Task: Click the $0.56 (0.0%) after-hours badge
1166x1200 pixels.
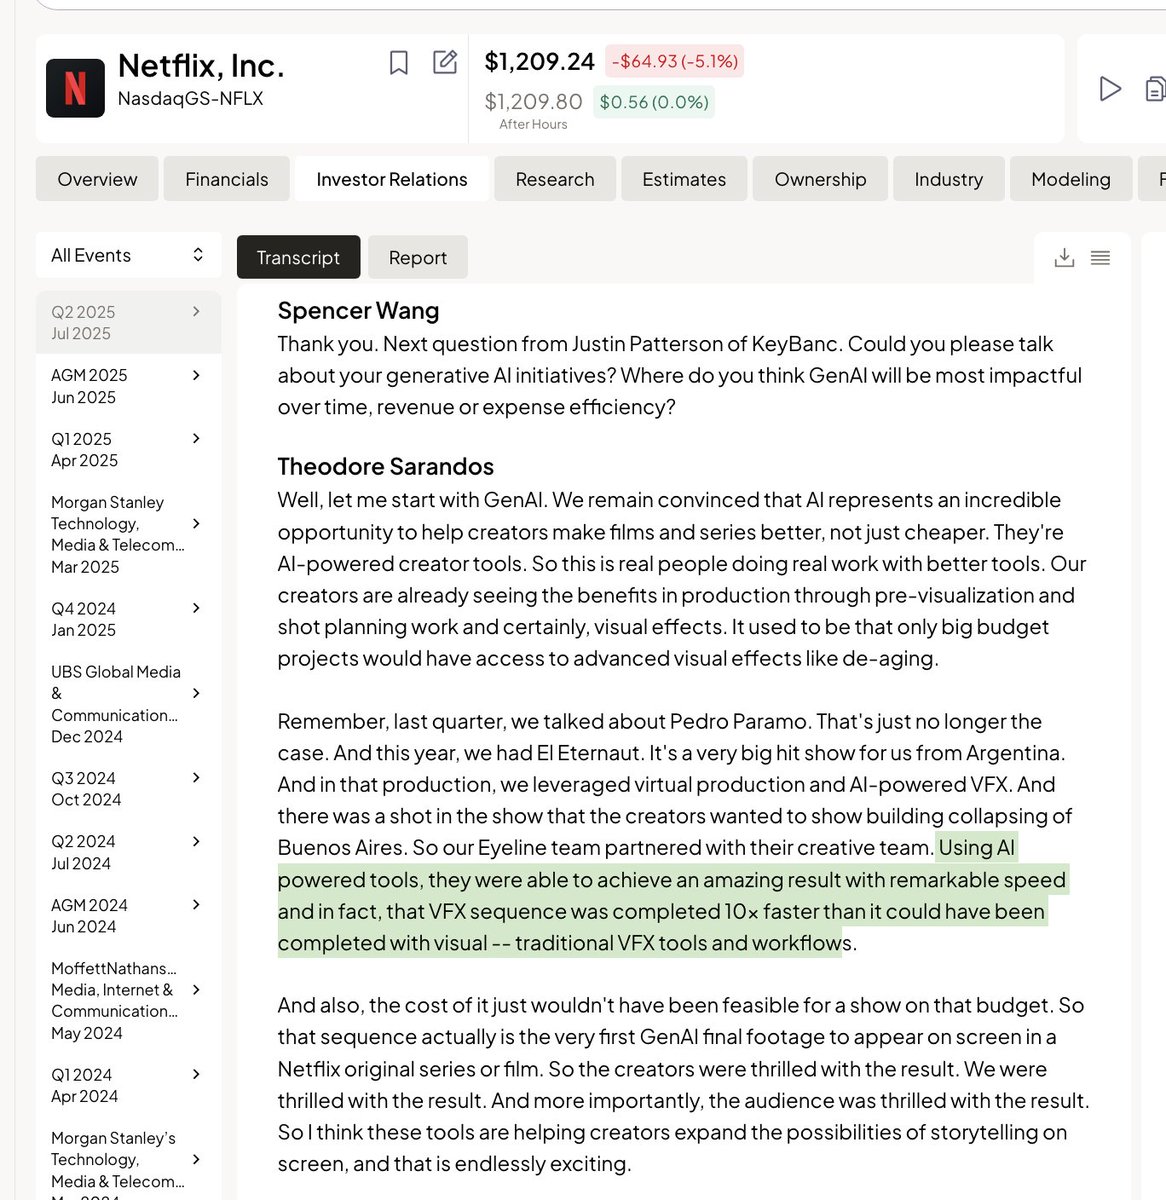Action: tap(654, 102)
